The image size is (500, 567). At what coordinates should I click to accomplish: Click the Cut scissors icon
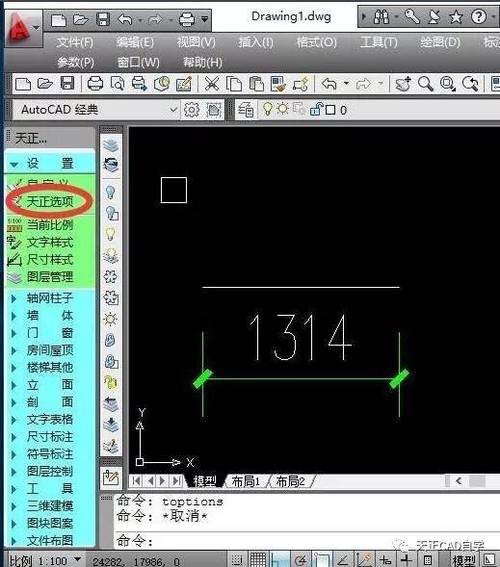pos(212,84)
